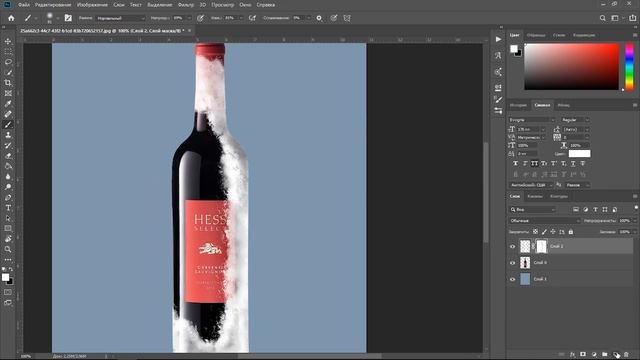Close the open document tab
Screen dimensions: 640x360
pos(189,31)
